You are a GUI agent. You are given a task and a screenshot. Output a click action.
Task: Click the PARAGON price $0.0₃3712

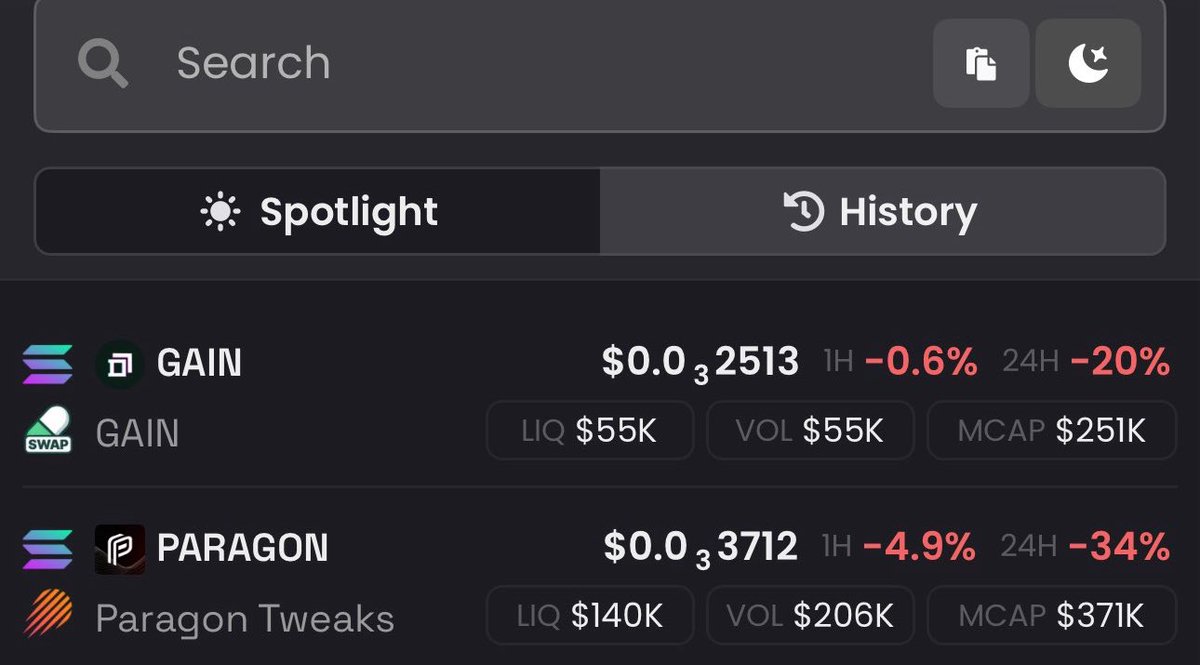[x=701, y=548]
